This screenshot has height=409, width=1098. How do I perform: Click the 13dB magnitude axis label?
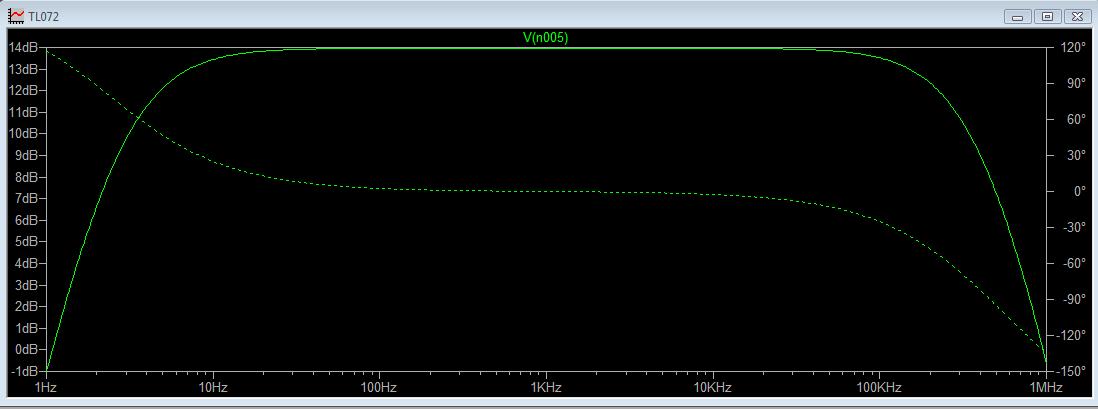point(23,69)
